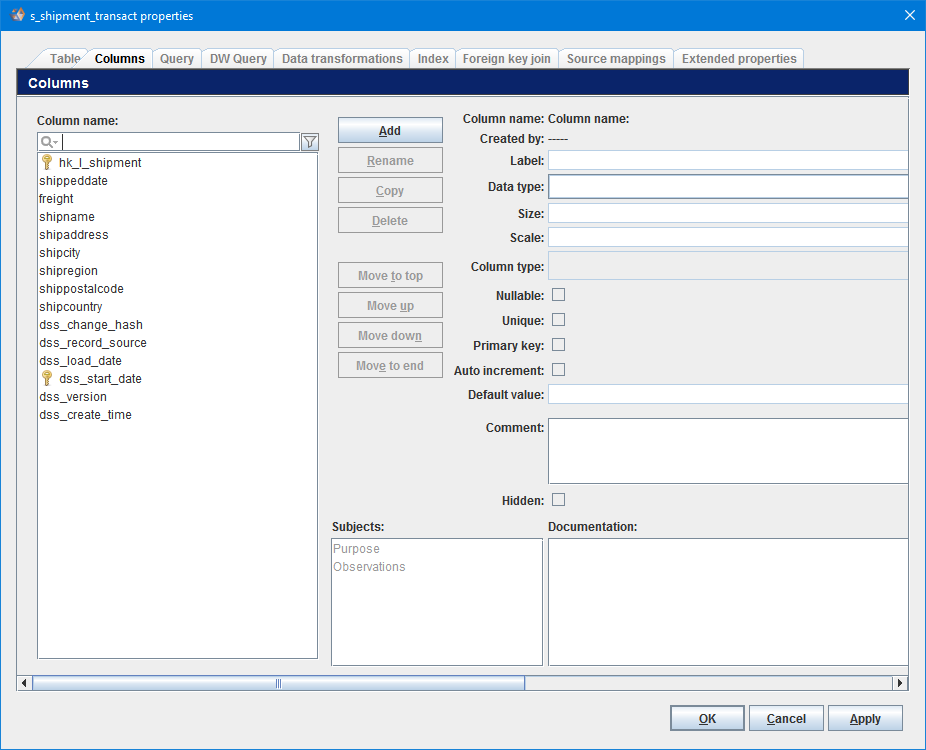The height and width of the screenshot is (750, 926).
Task: Select Purpose in the Subjects list
Action: 357,549
